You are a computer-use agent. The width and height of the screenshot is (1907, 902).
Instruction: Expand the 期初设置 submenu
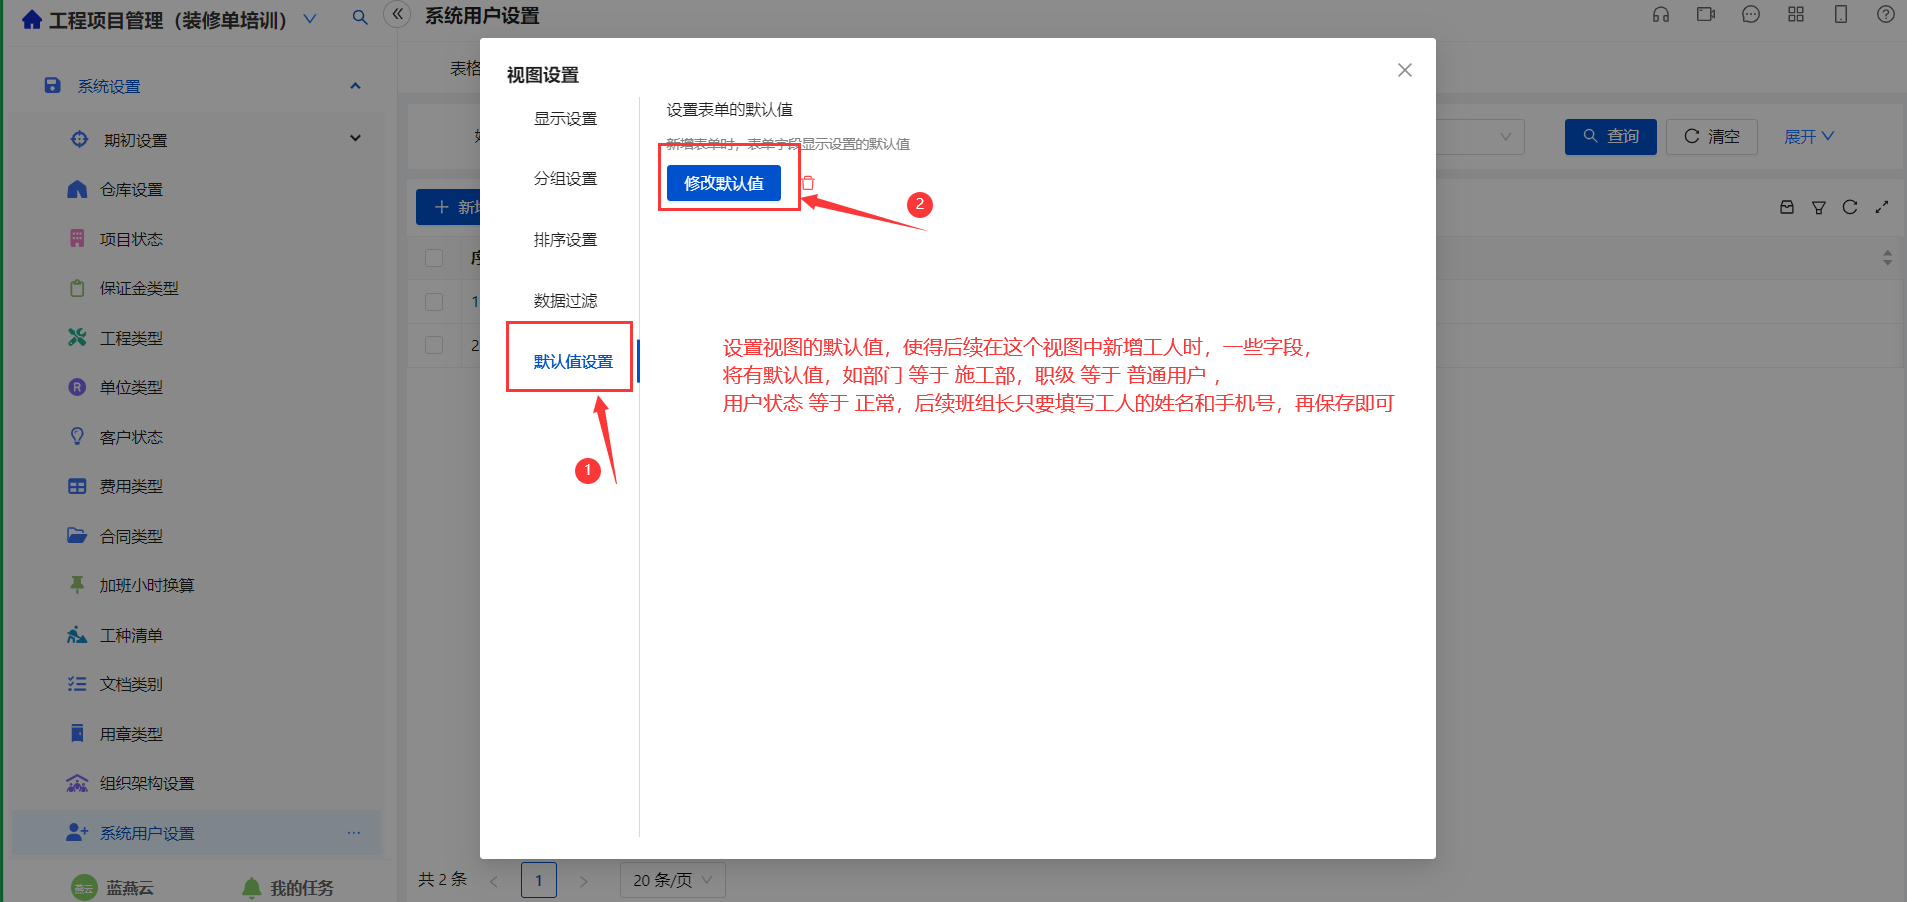pos(355,139)
